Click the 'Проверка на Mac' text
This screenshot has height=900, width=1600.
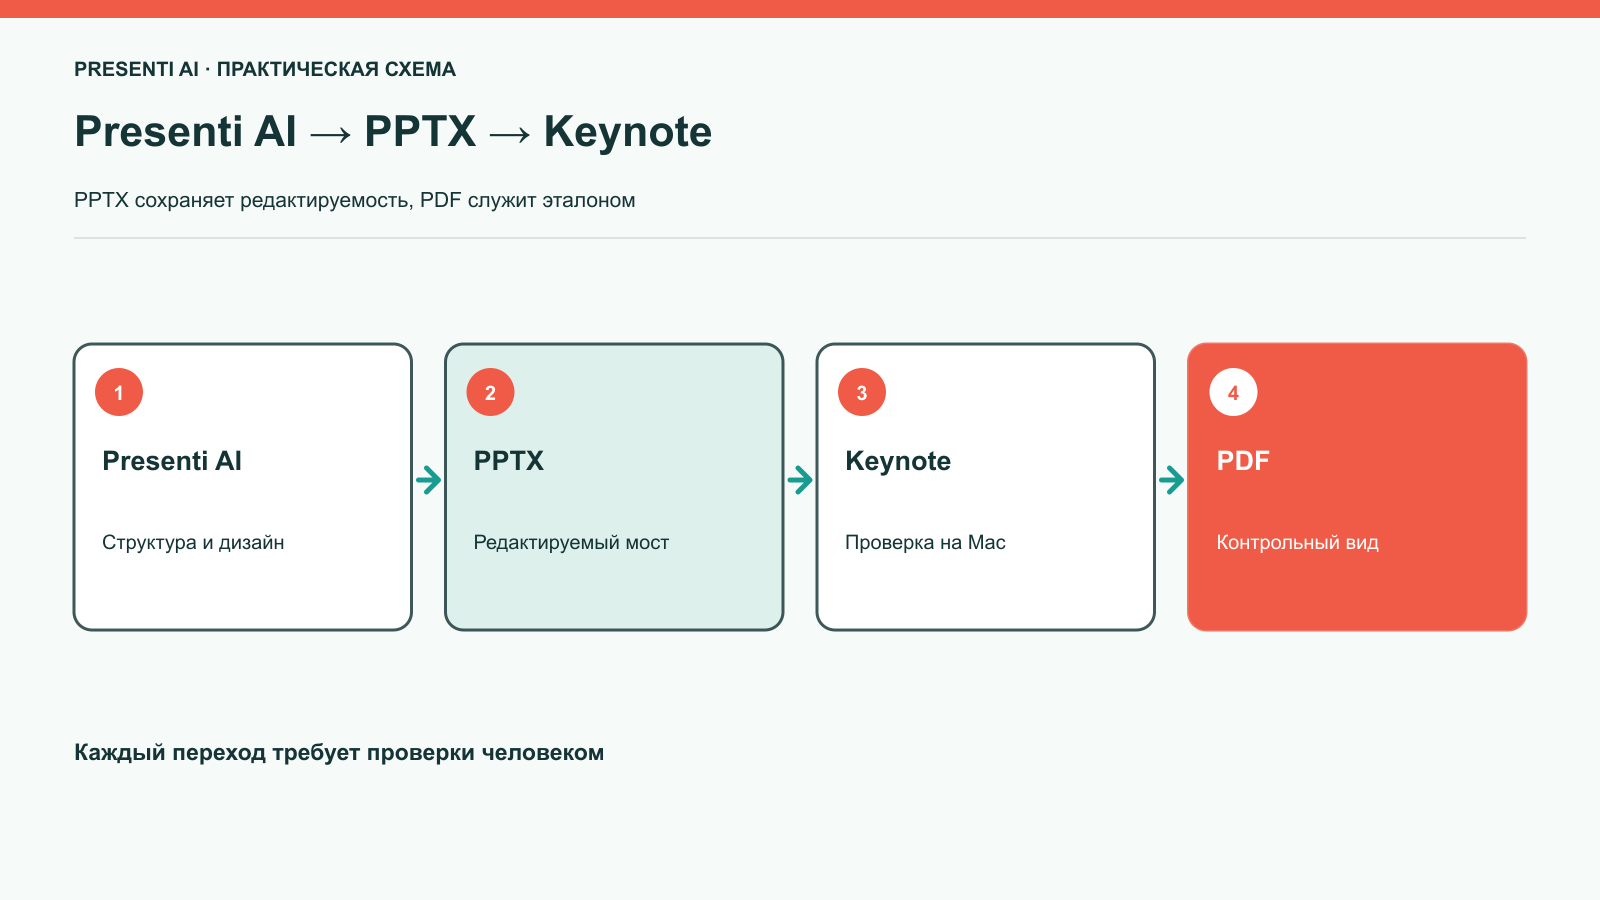point(925,542)
